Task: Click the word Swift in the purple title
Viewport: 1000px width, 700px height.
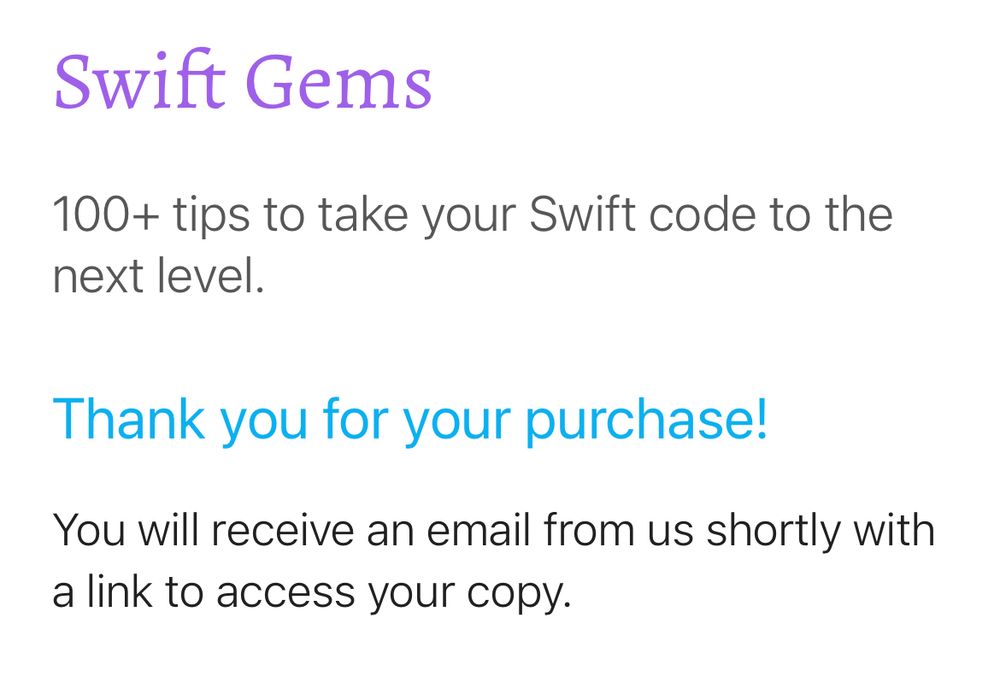Action: click(x=140, y=80)
